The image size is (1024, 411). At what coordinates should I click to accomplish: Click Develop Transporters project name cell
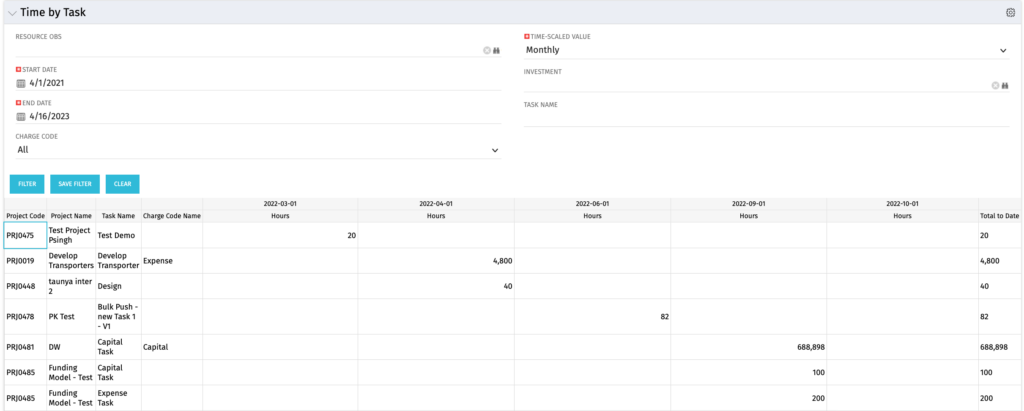tap(71, 261)
